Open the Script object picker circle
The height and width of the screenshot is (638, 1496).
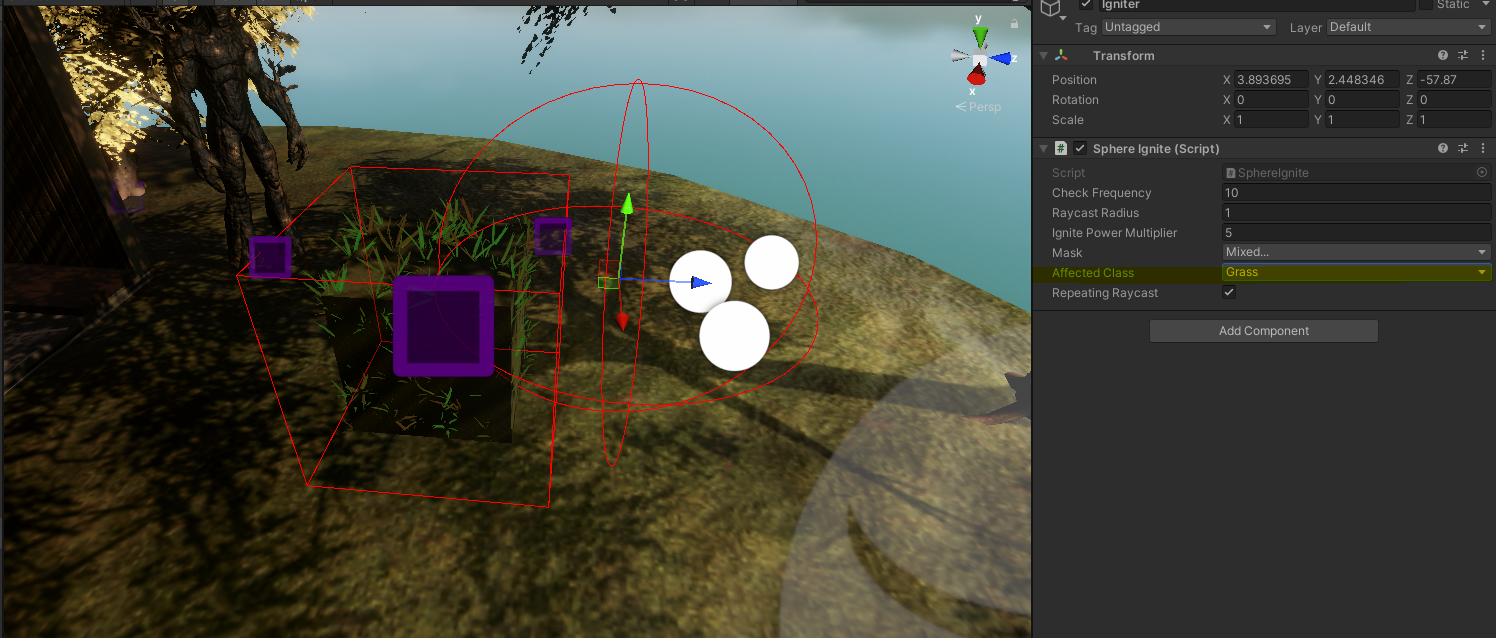1482,173
